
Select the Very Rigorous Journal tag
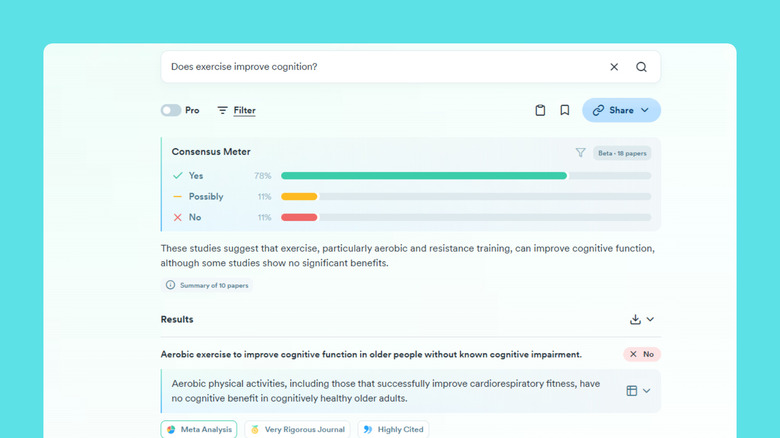click(297, 429)
